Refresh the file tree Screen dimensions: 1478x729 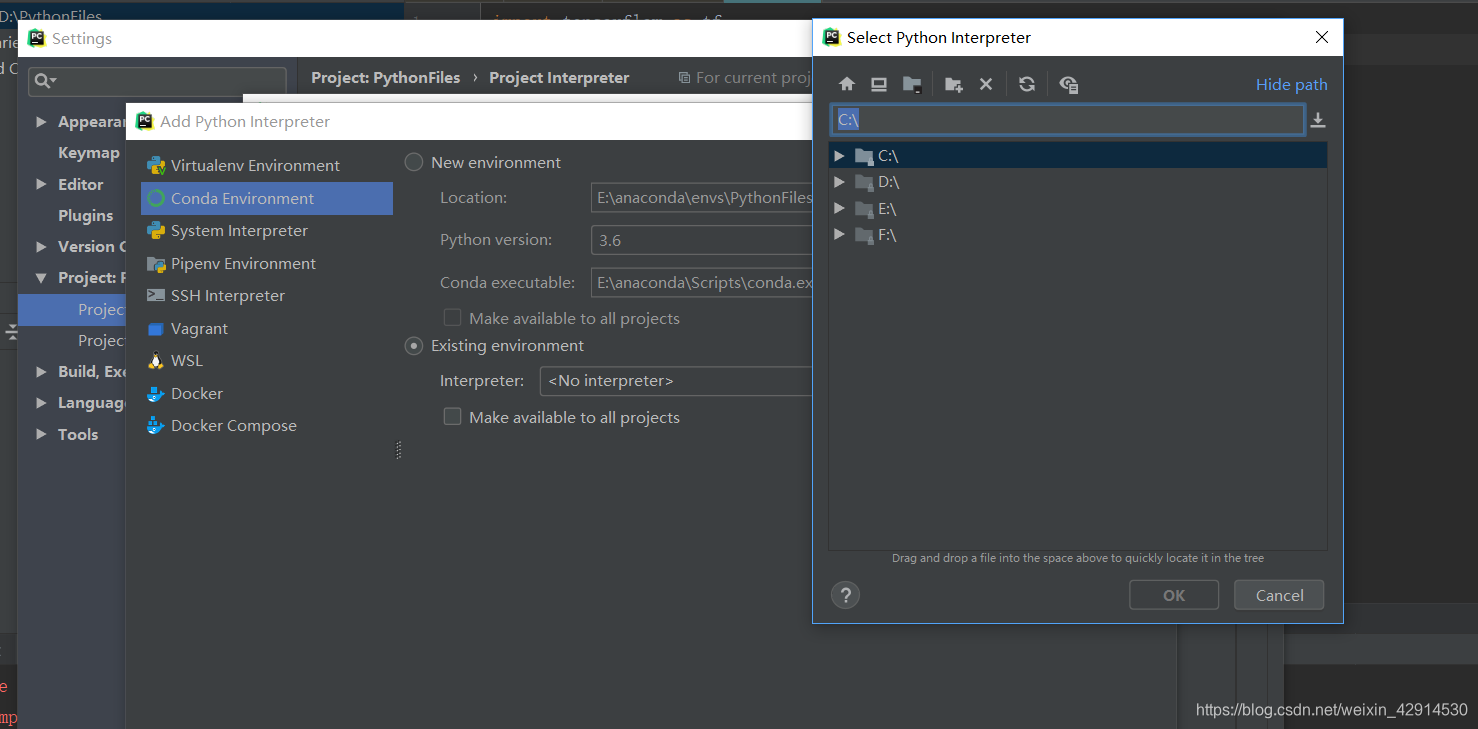tap(1027, 85)
